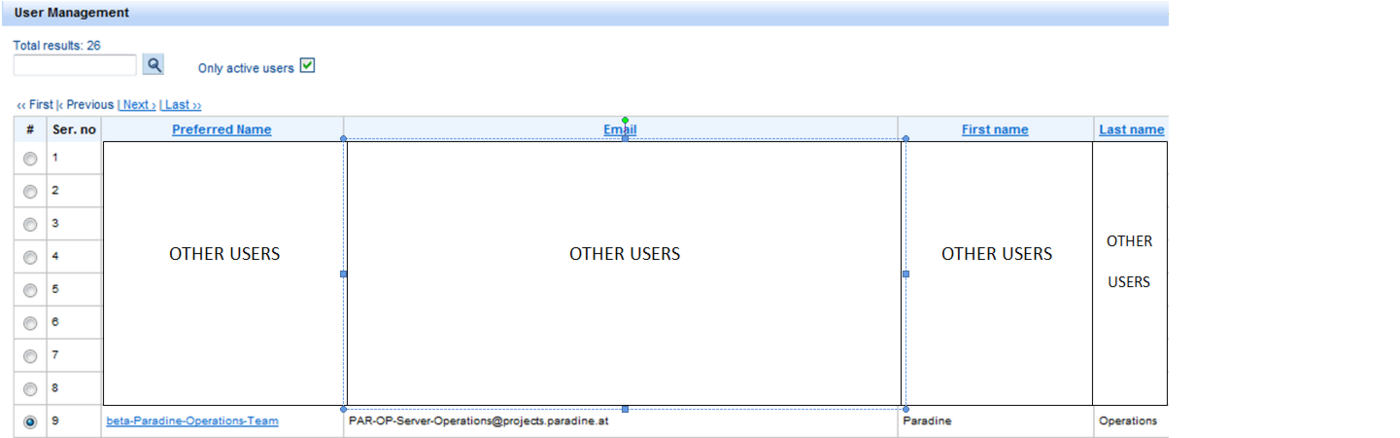Go to the First page link
Image resolution: width=1400 pixels, height=438 pixels.
[x=36, y=105]
